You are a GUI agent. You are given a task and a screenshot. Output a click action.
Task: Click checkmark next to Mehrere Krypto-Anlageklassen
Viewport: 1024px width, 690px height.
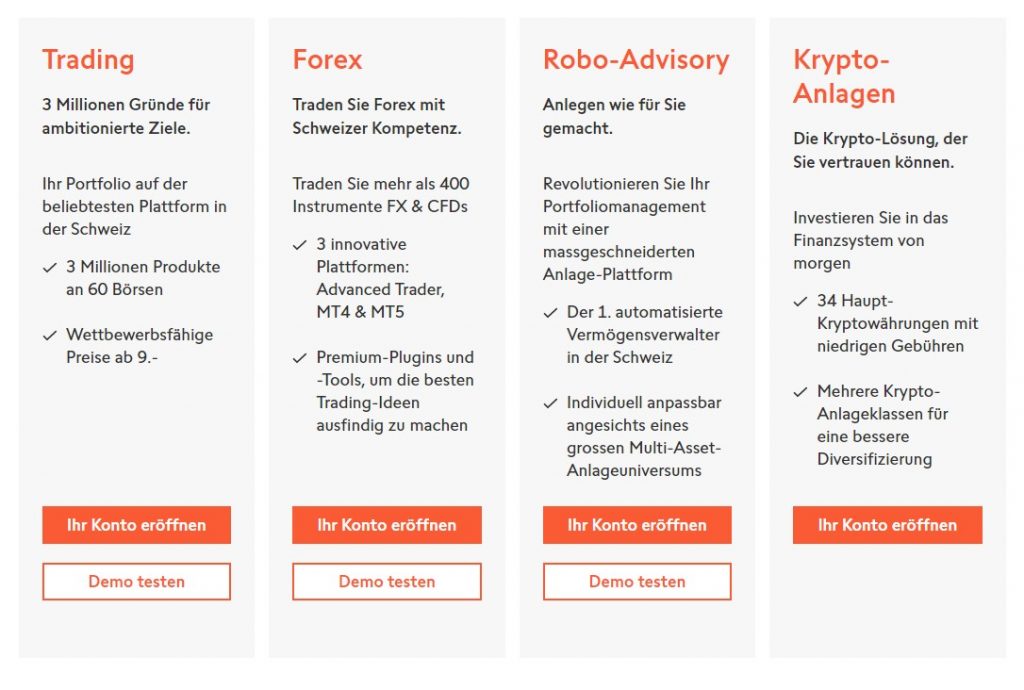[x=800, y=392]
